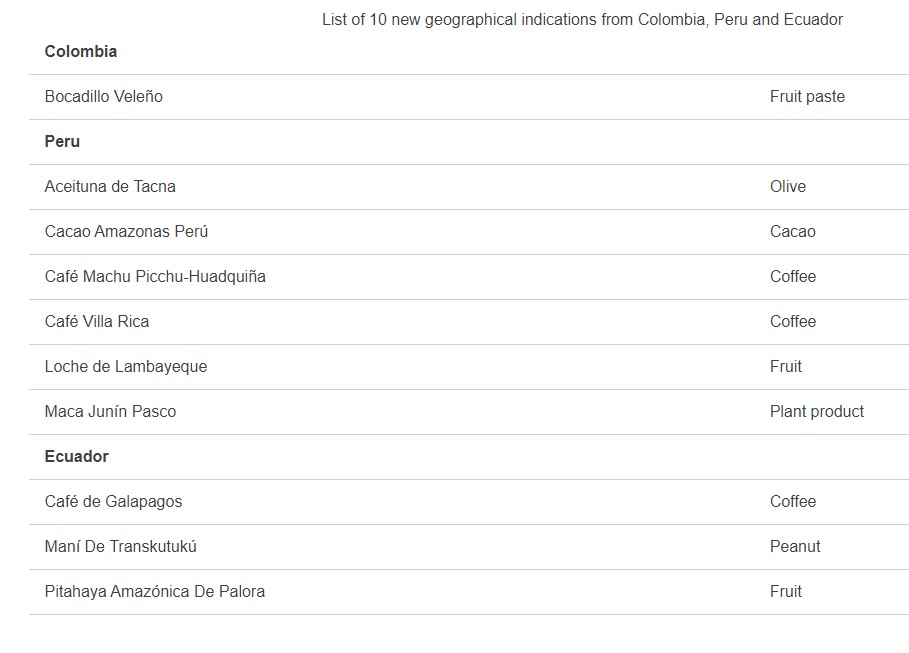
Task: Select the Ecuador section header
Action: pos(77,456)
